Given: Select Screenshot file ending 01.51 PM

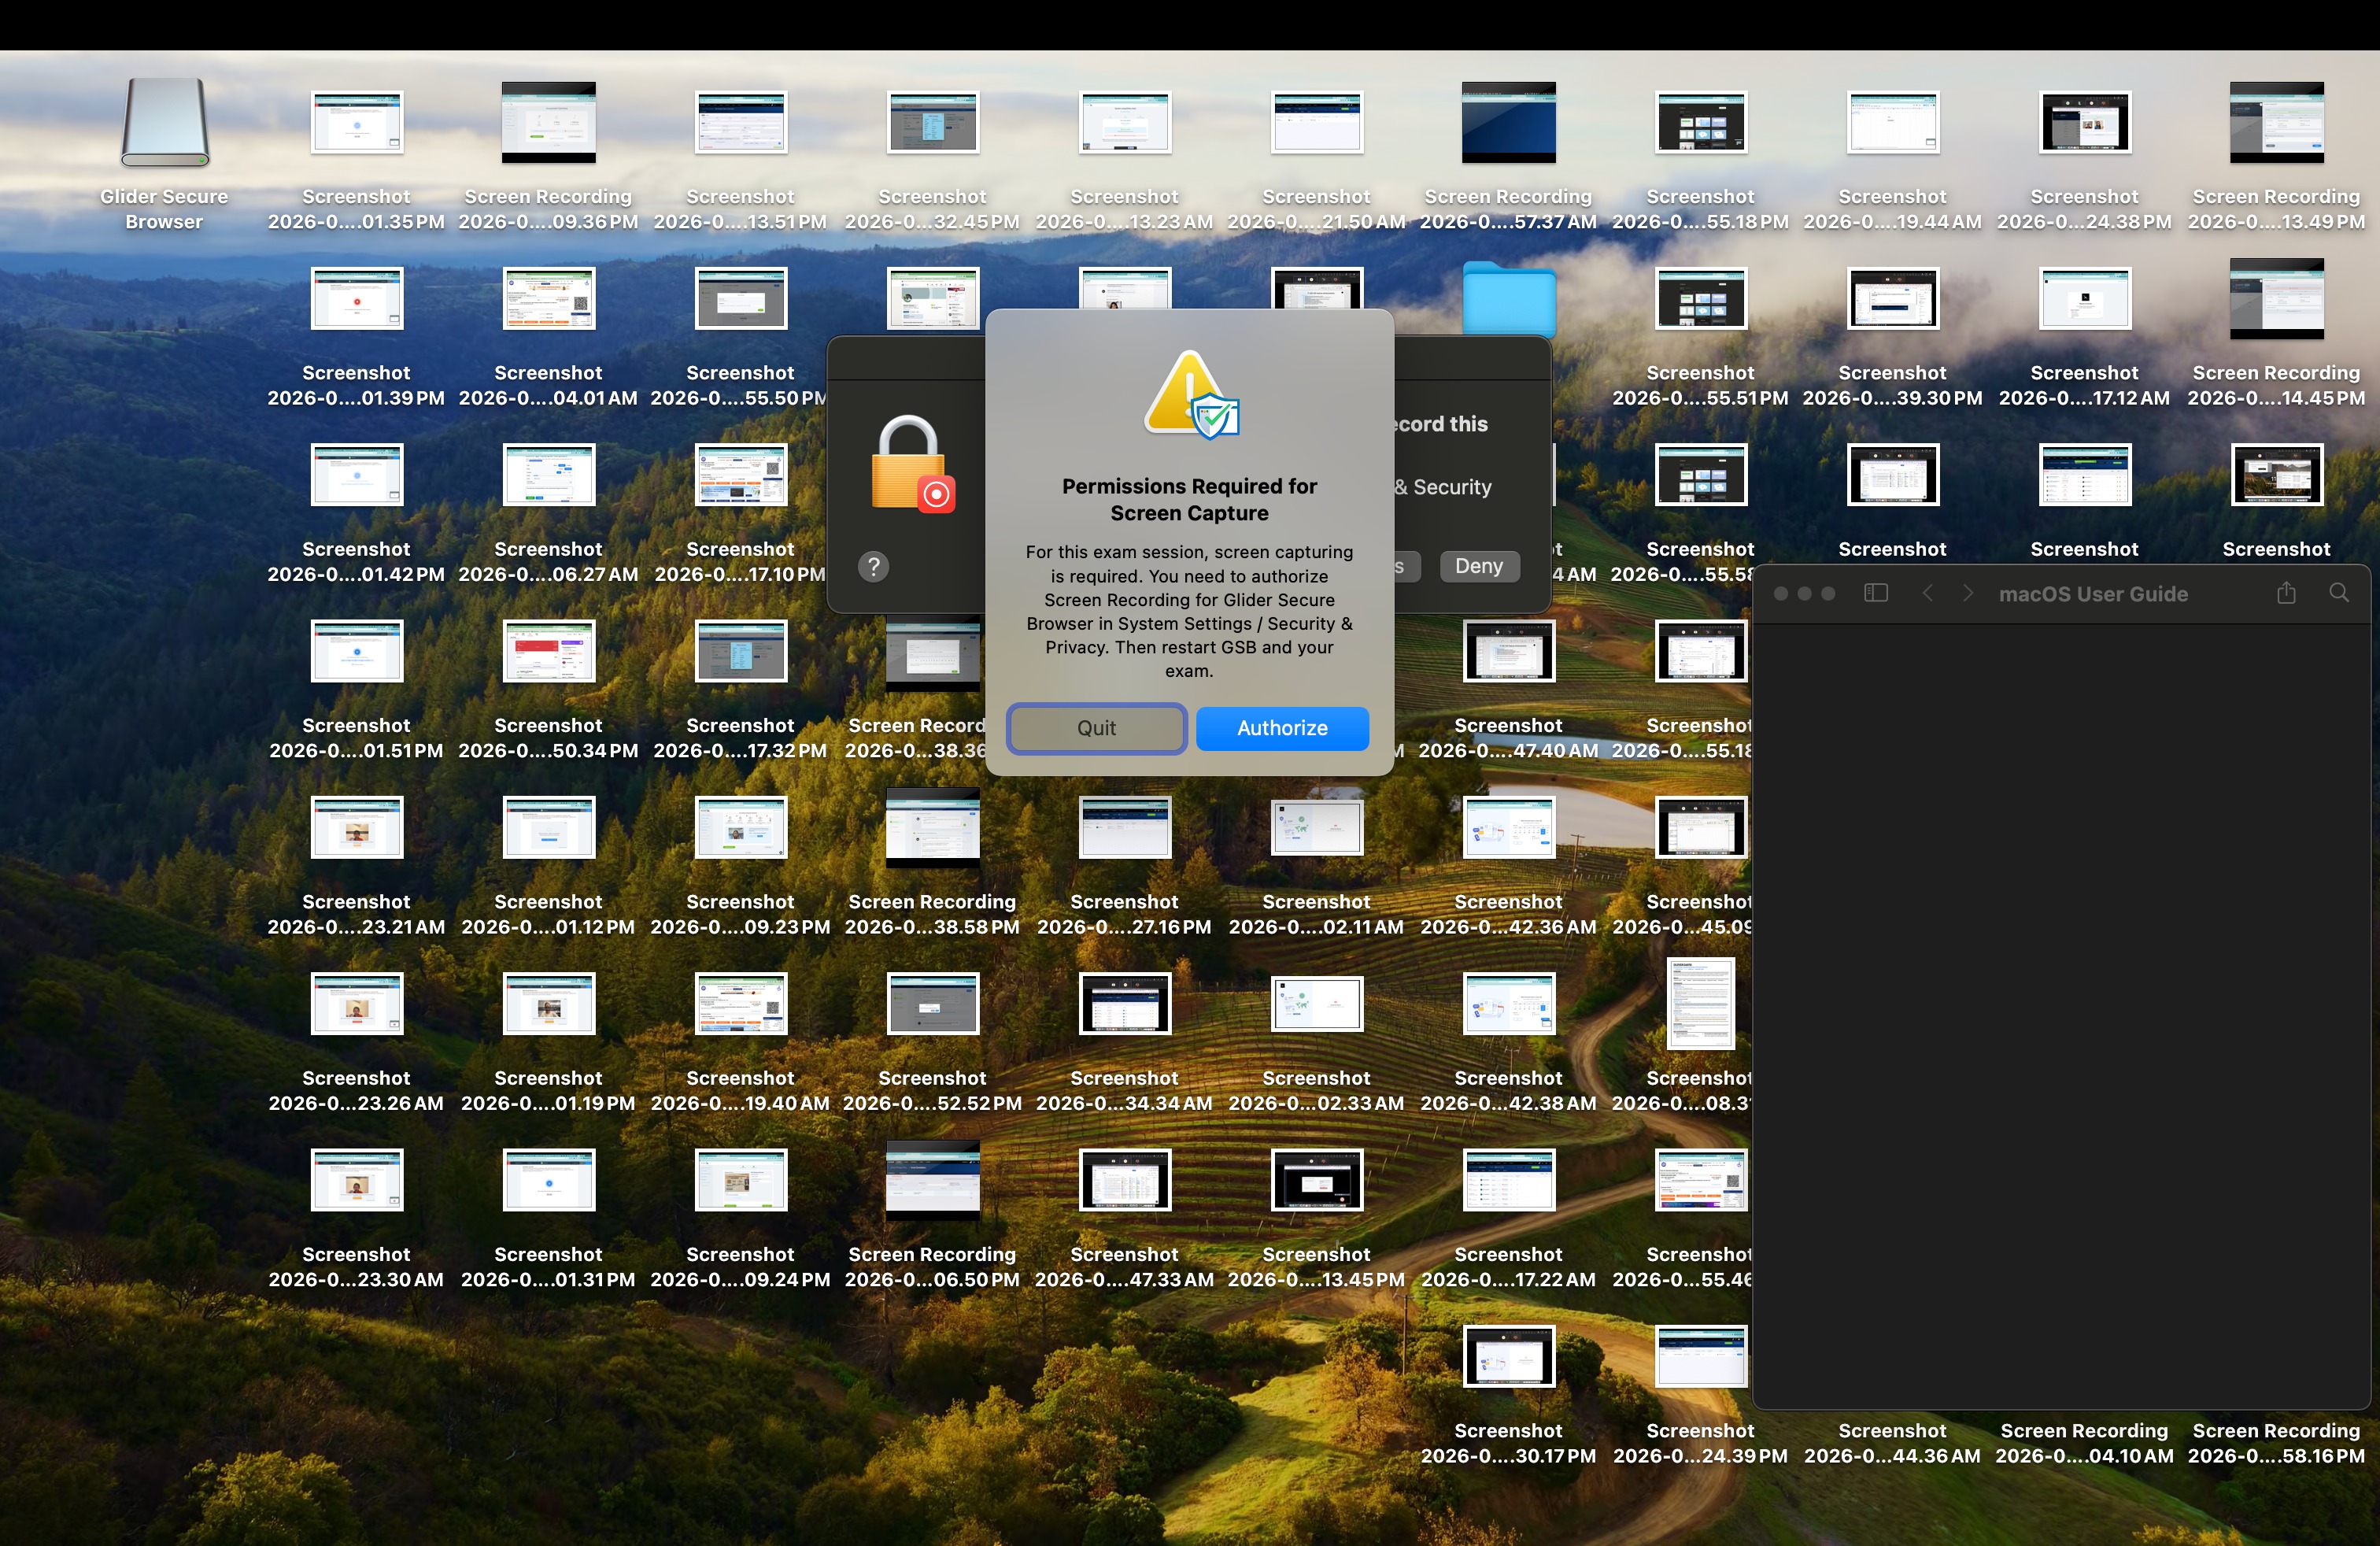Looking at the screenshot, I should (x=357, y=650).
